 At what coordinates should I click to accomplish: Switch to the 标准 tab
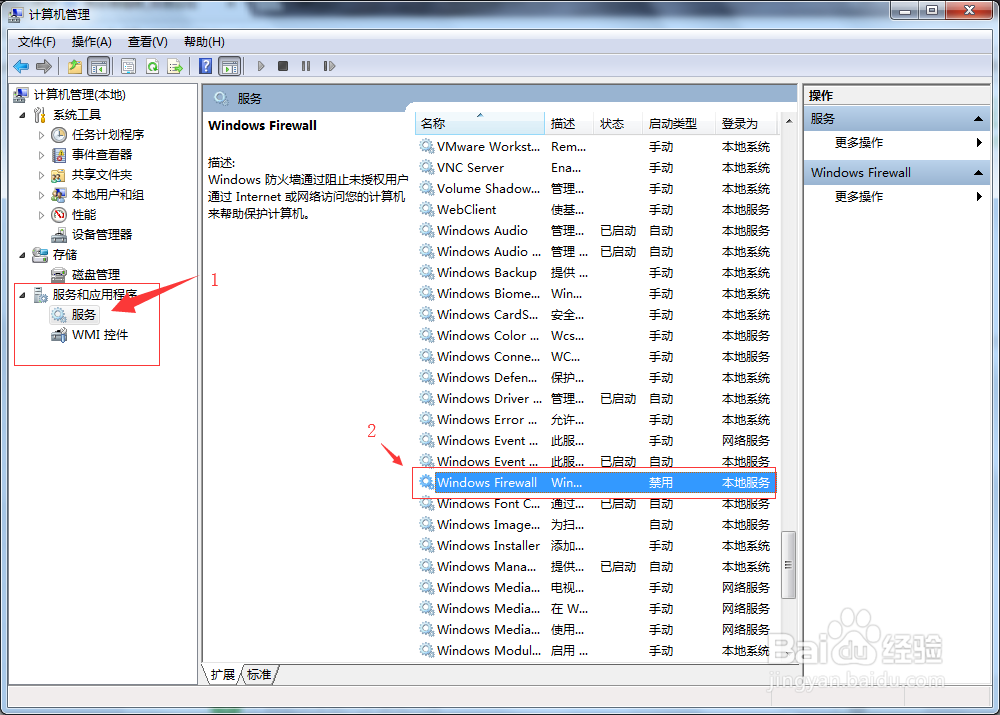[x=259, y=674]
